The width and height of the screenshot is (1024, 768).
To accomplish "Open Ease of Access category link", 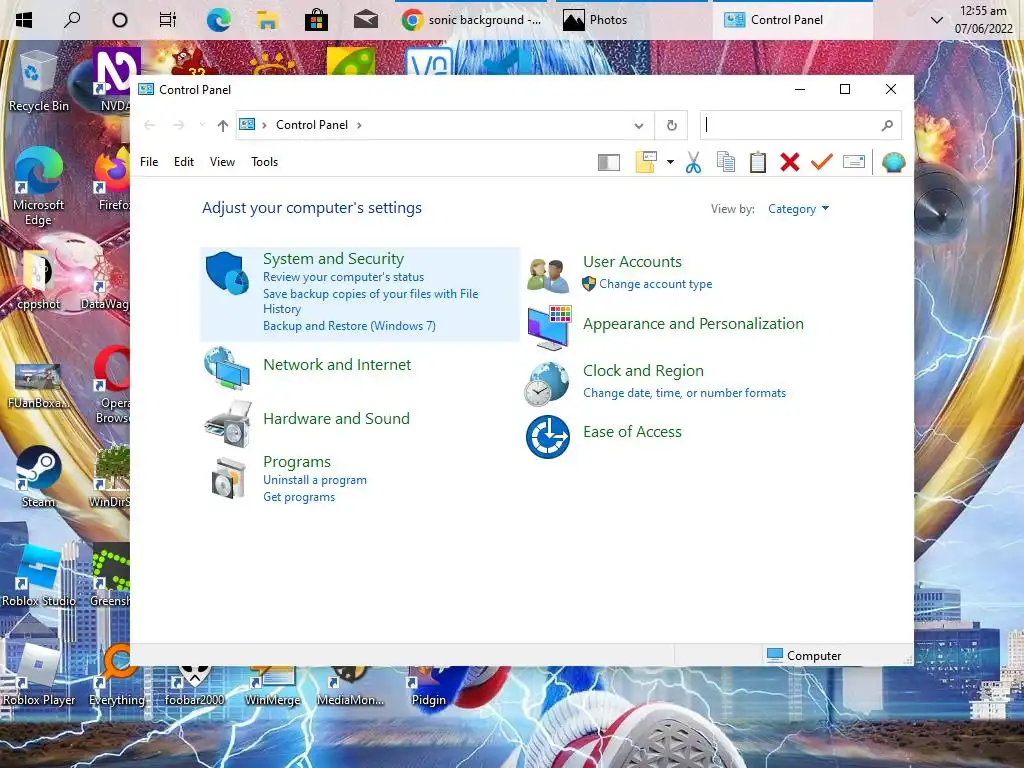I will (632, 432).
